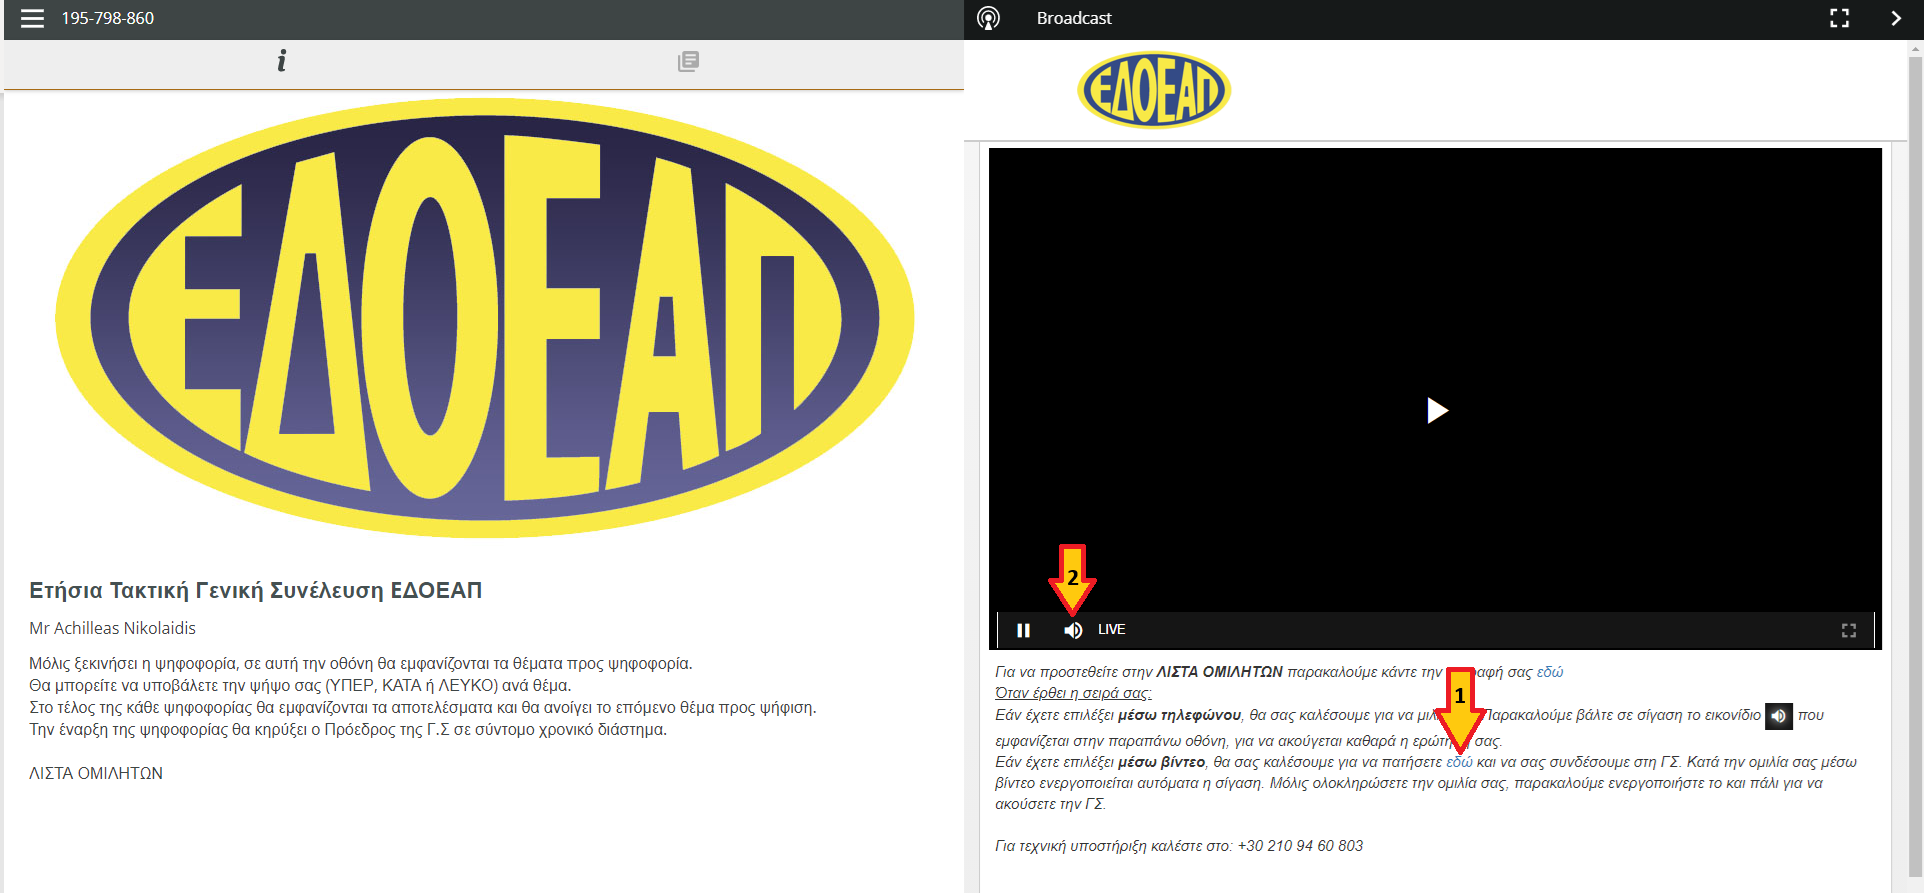
Task: Open the hamburger menu next to 195-798-860
Action: tap(32, 18)
